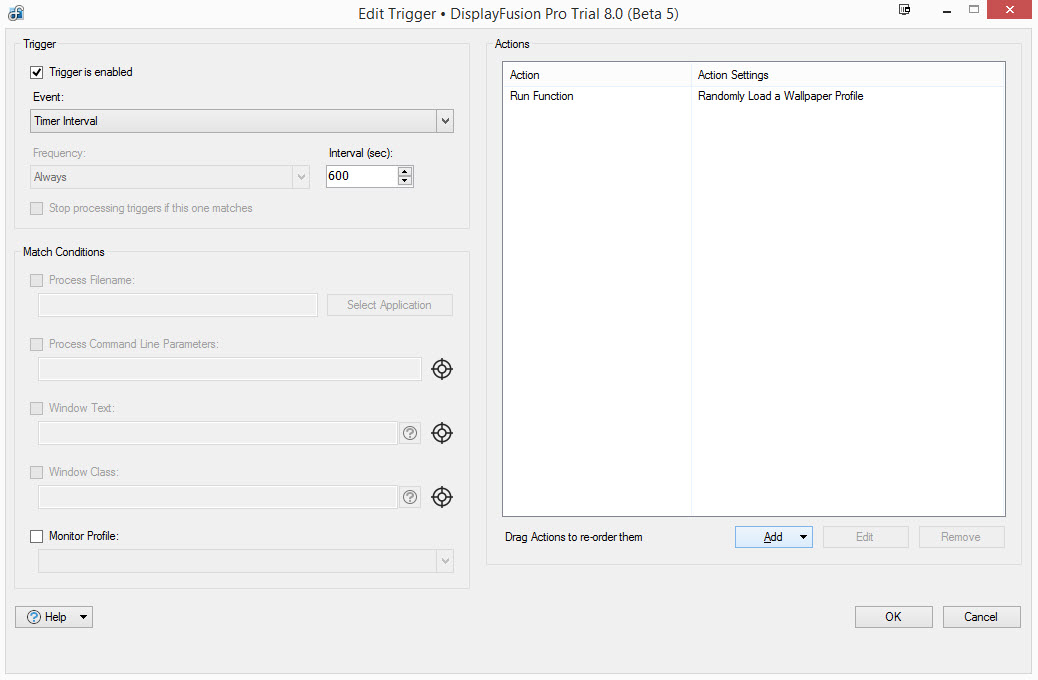Click help question icon beside Window Text field
This screenshot has height=680, width=1038.
point(410,433)
